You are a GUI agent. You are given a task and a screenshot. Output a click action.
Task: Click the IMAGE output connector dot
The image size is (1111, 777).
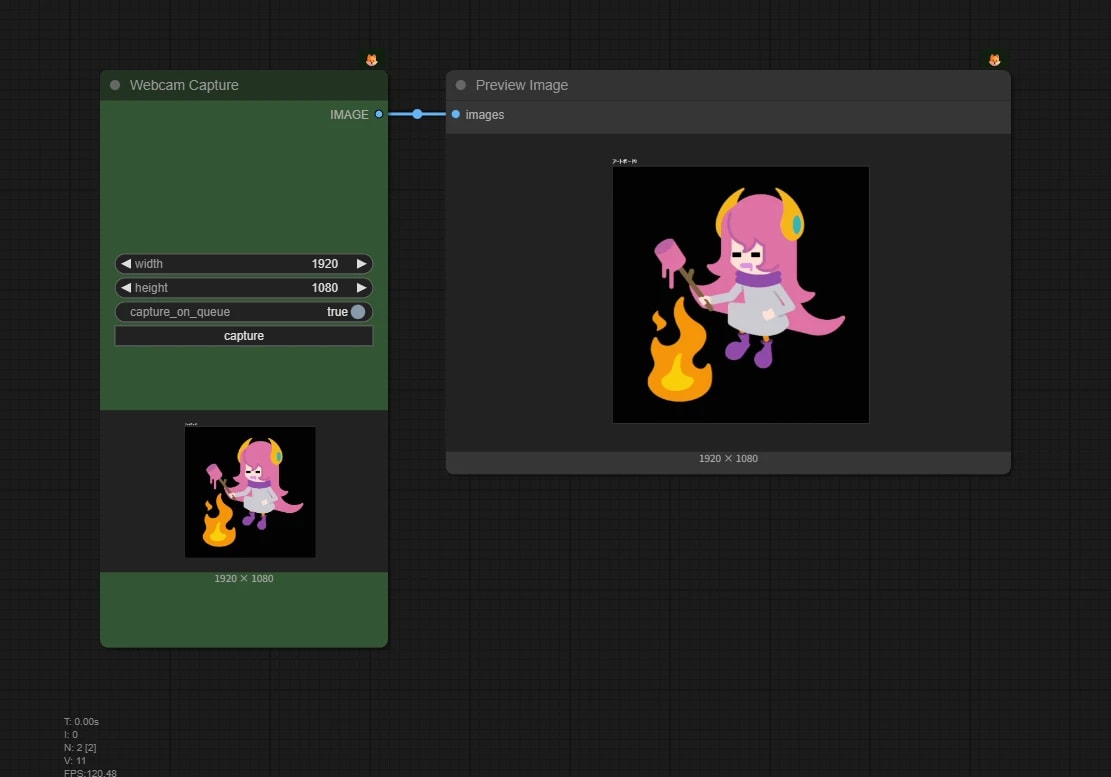[379, 114]
